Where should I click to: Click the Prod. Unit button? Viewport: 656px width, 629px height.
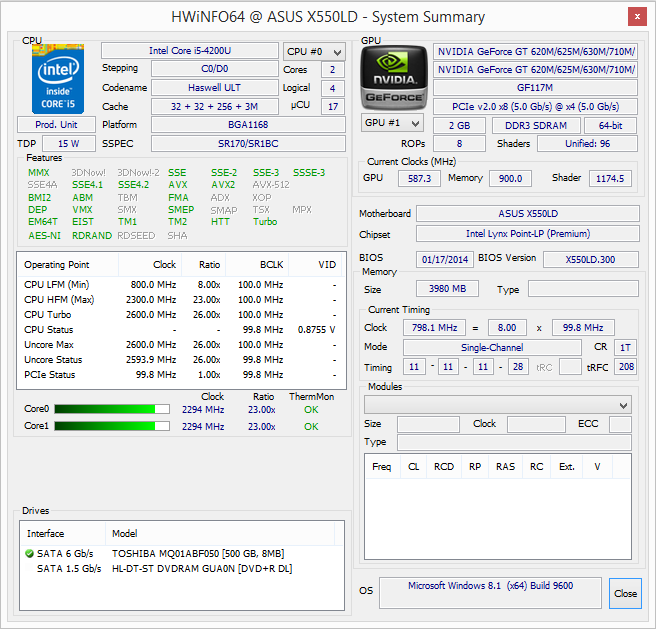(x=56, y=125)
